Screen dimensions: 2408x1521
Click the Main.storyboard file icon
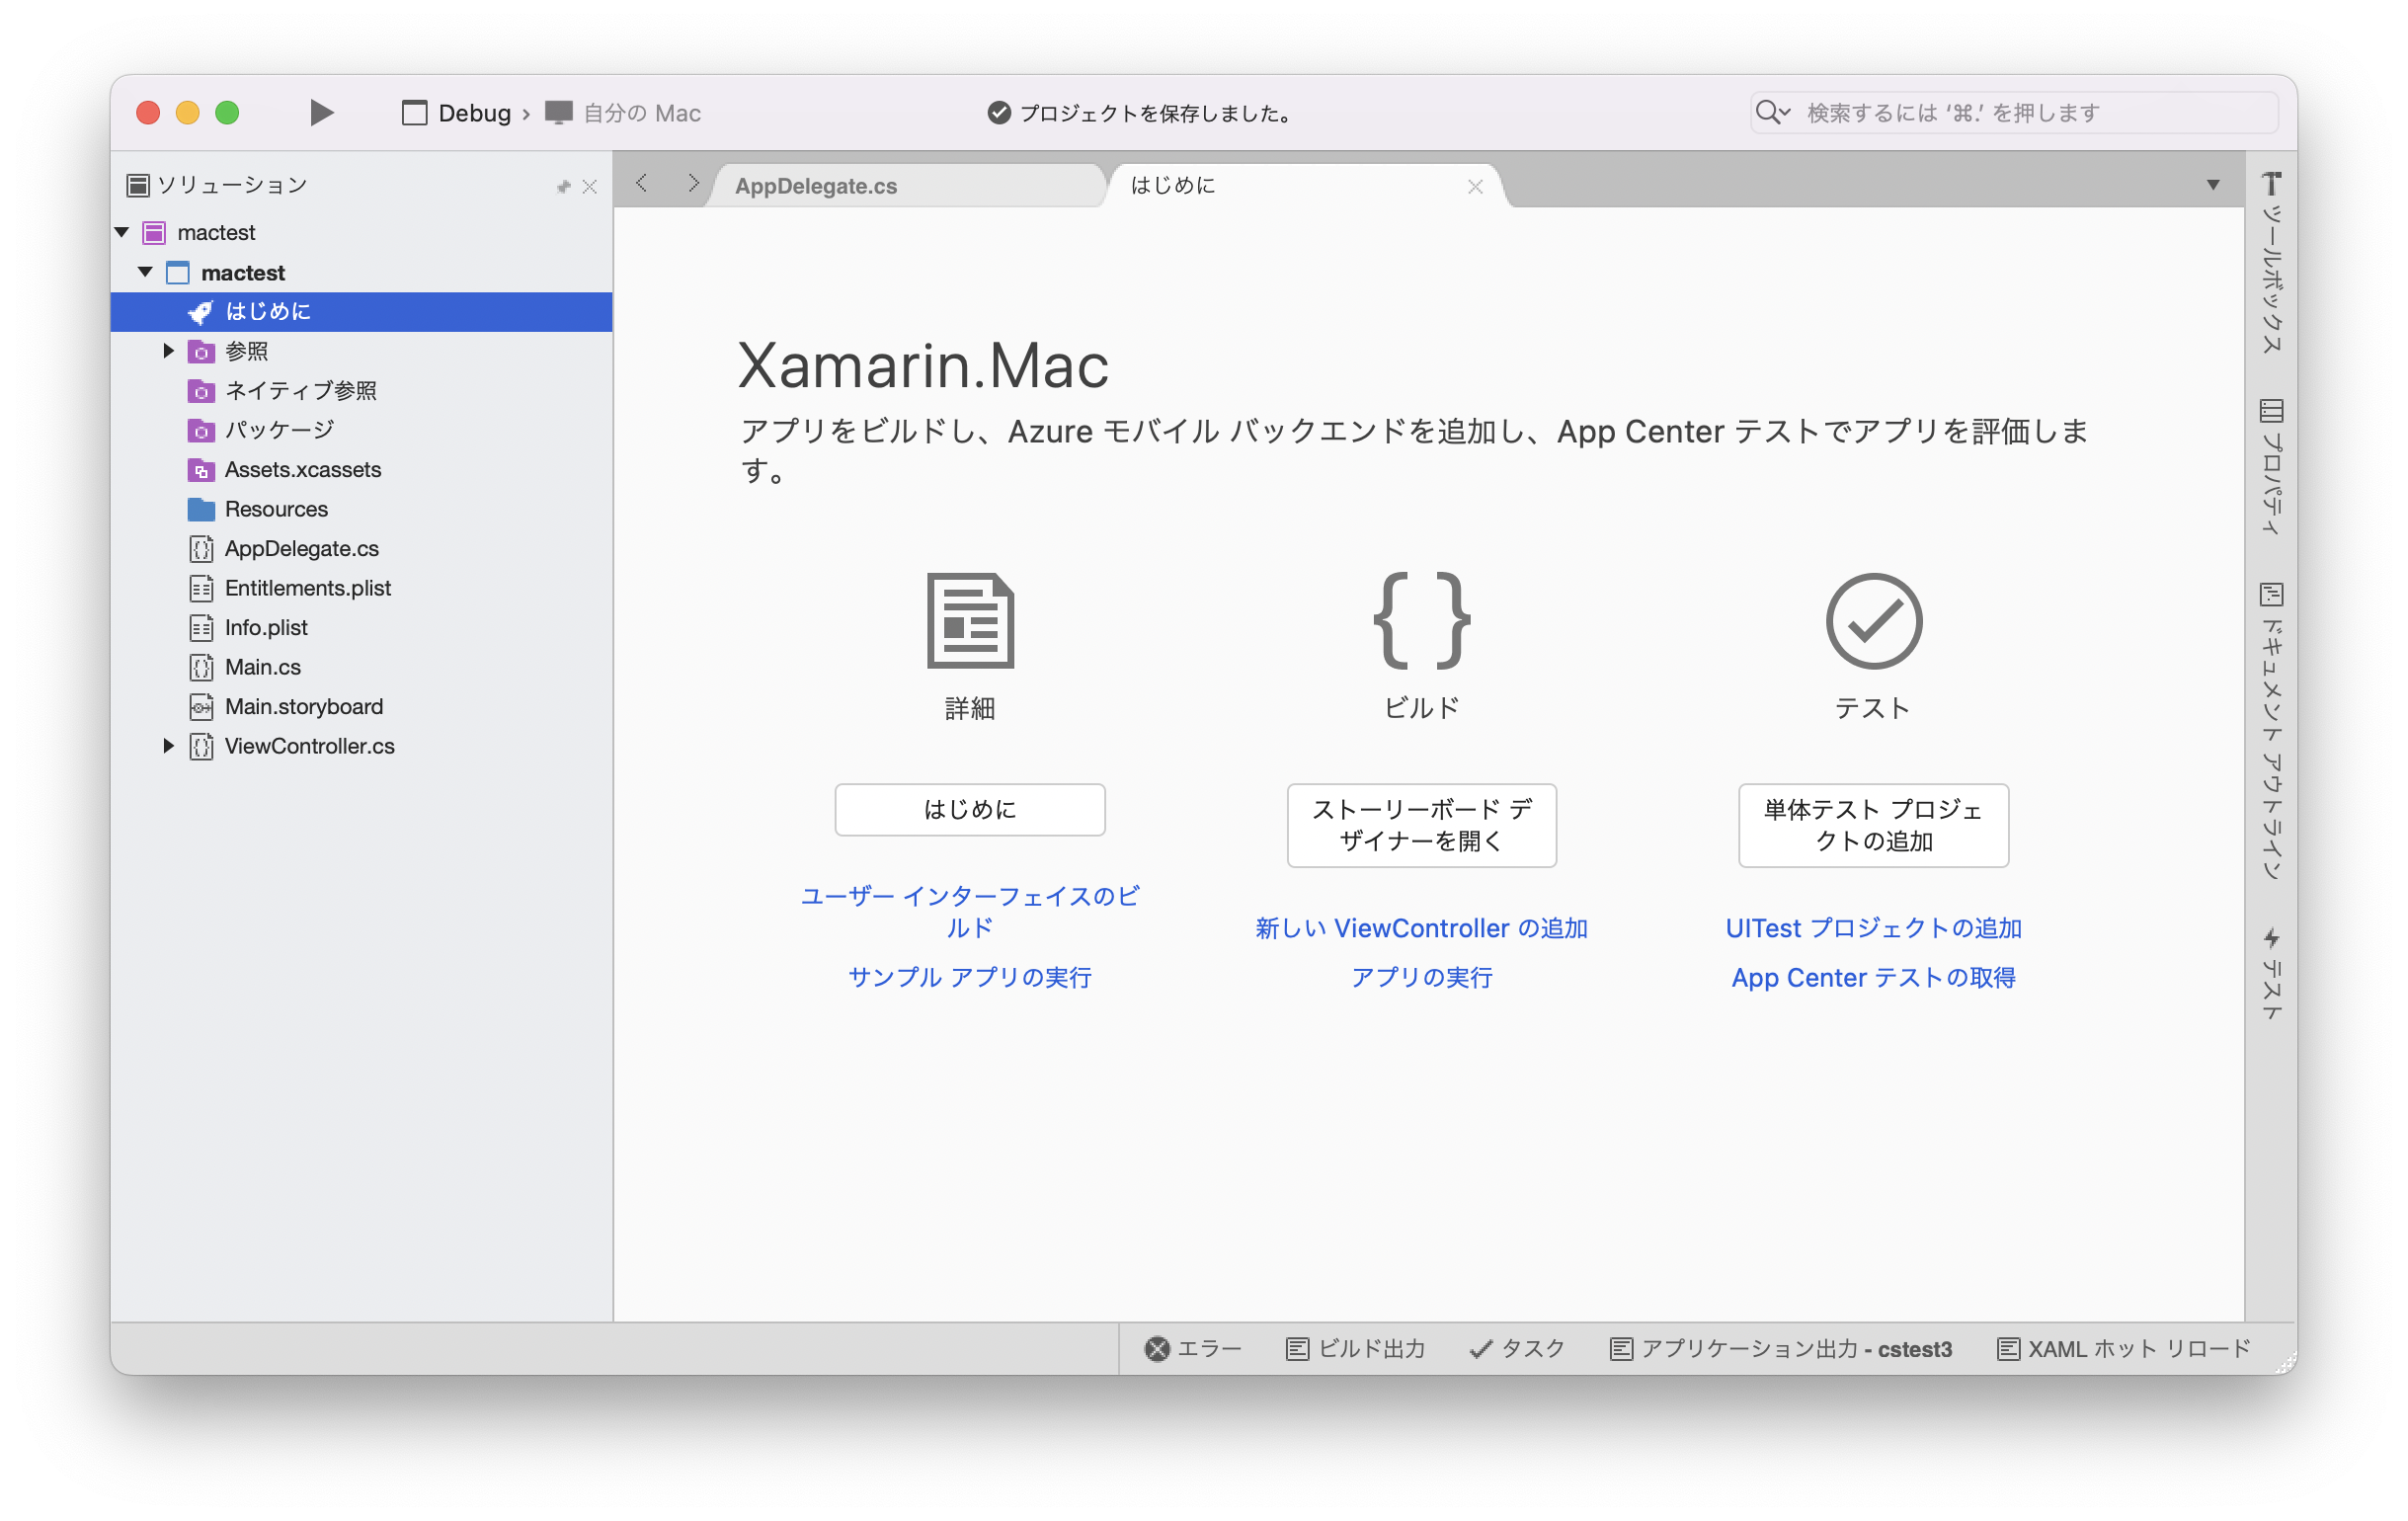[x=201, y=707]
